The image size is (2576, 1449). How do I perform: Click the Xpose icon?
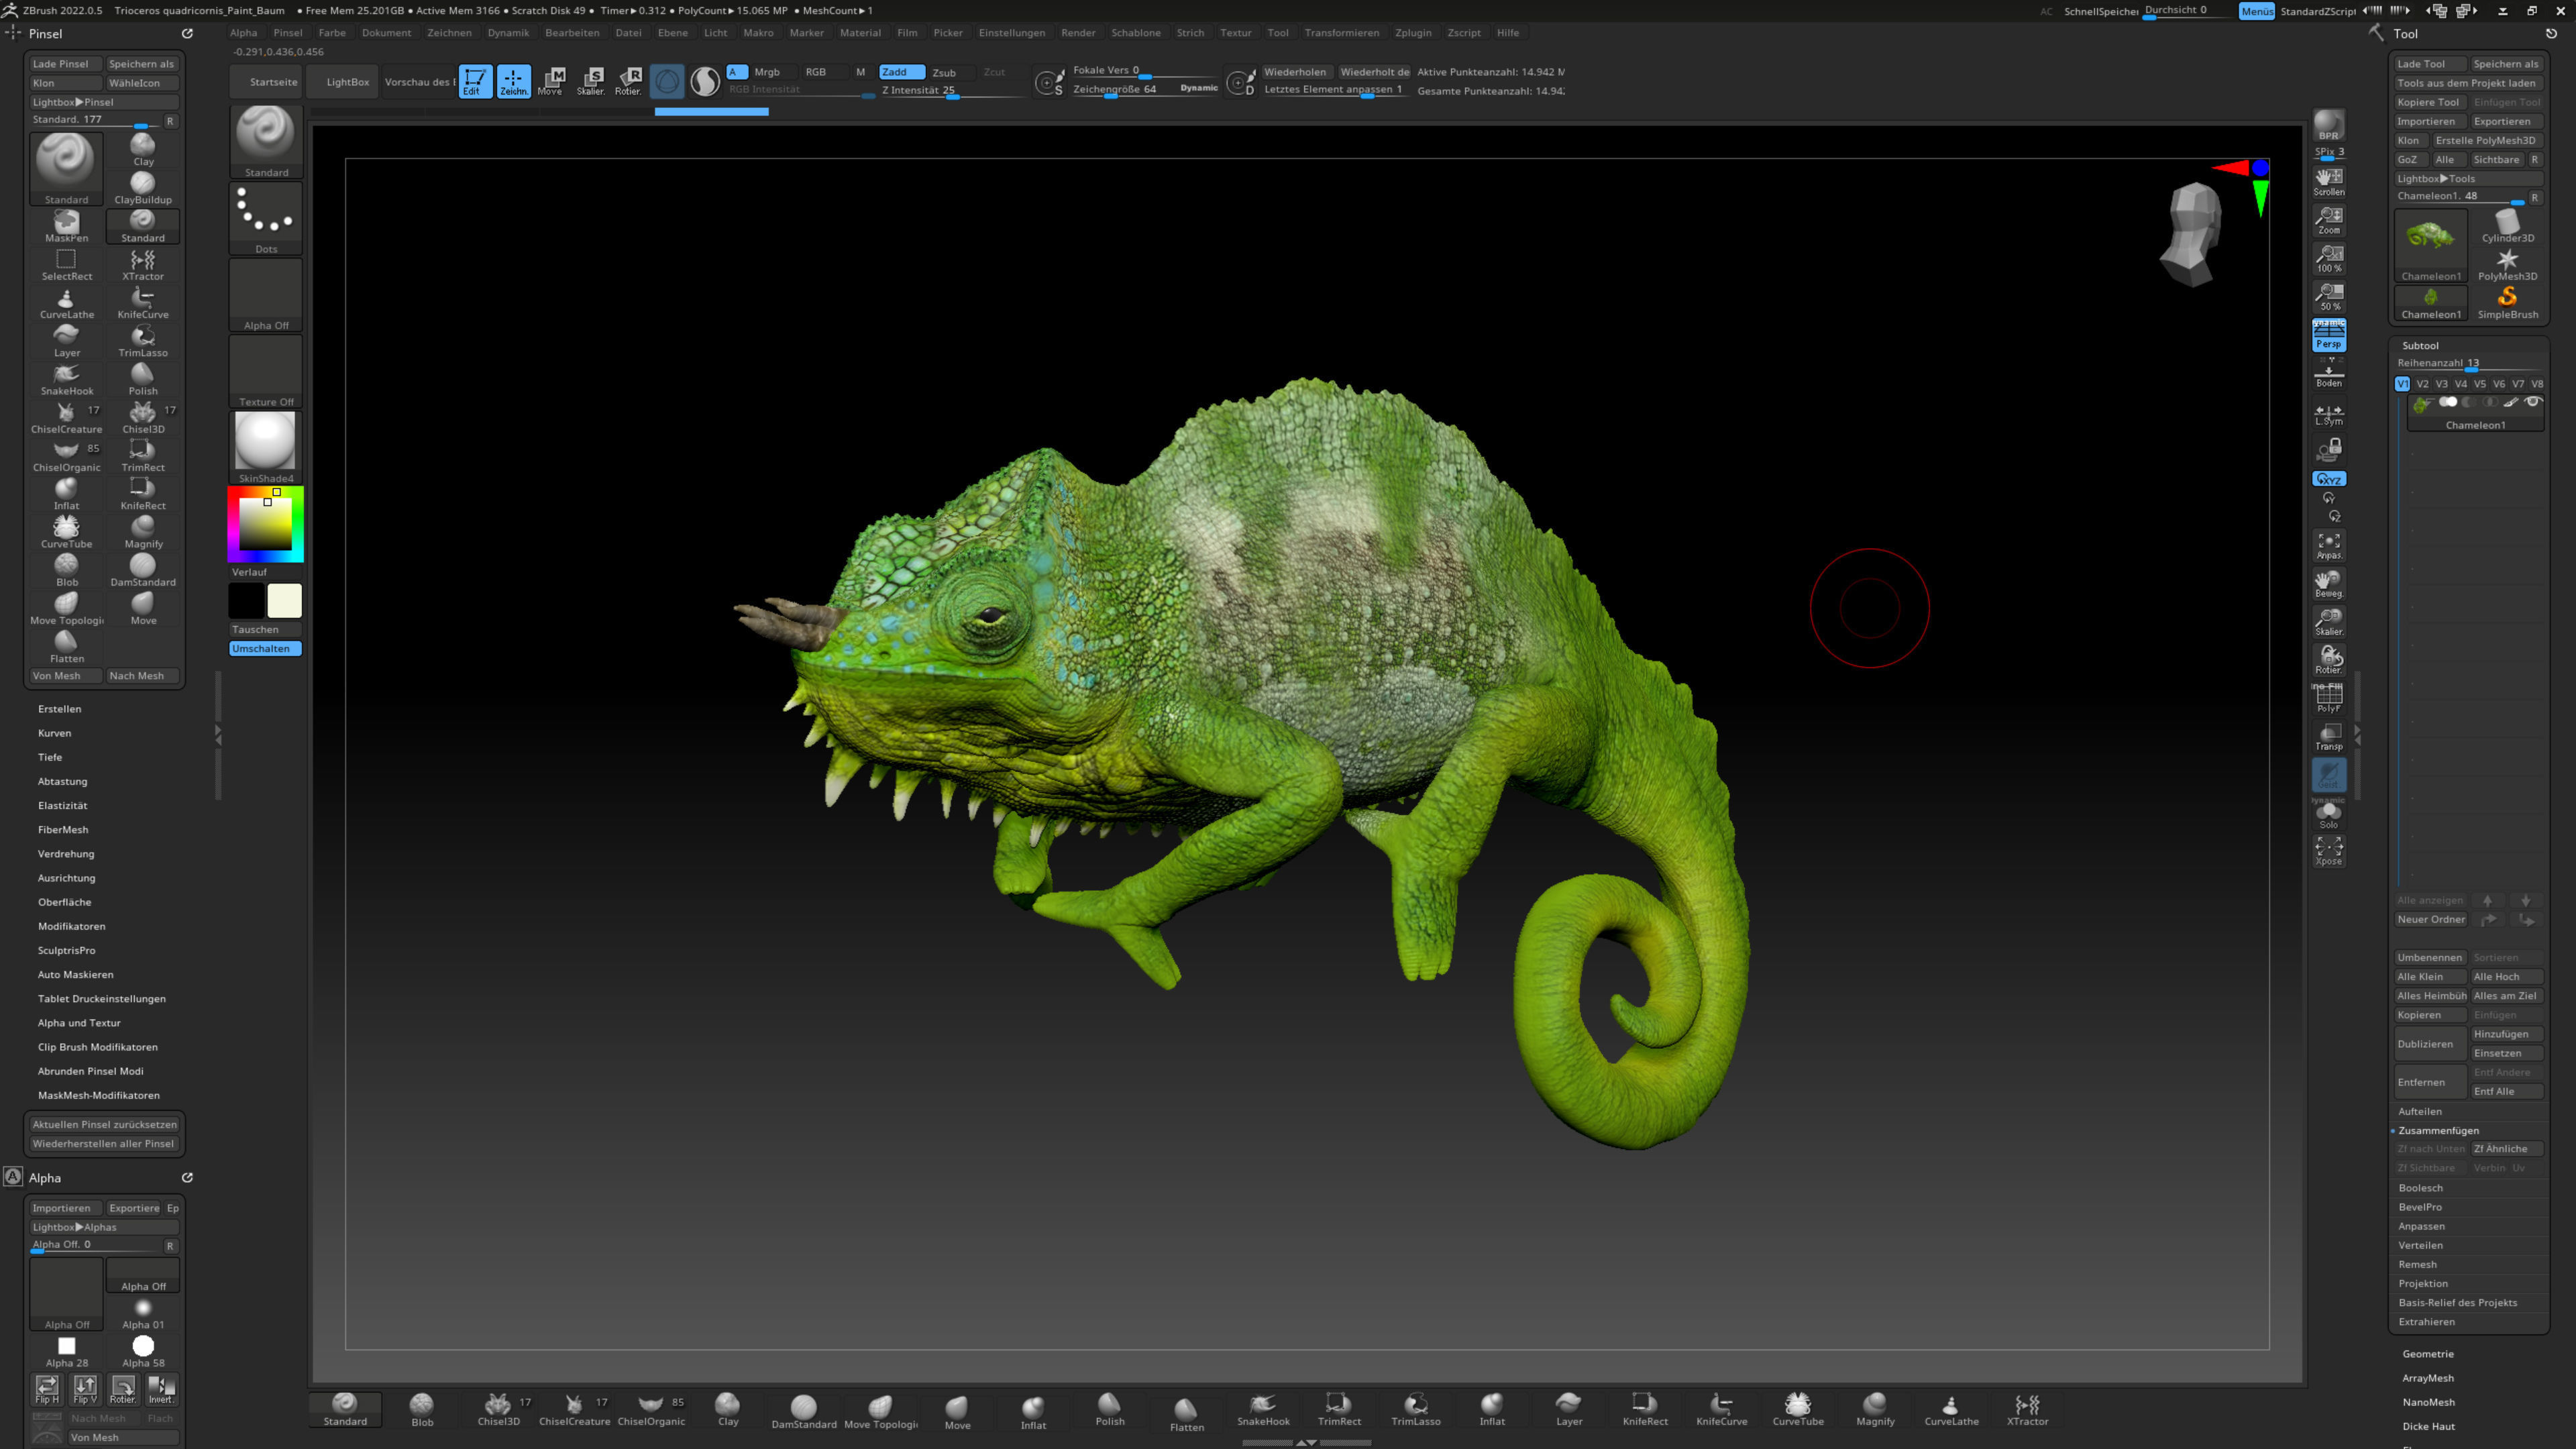[x=2328, y=851]
